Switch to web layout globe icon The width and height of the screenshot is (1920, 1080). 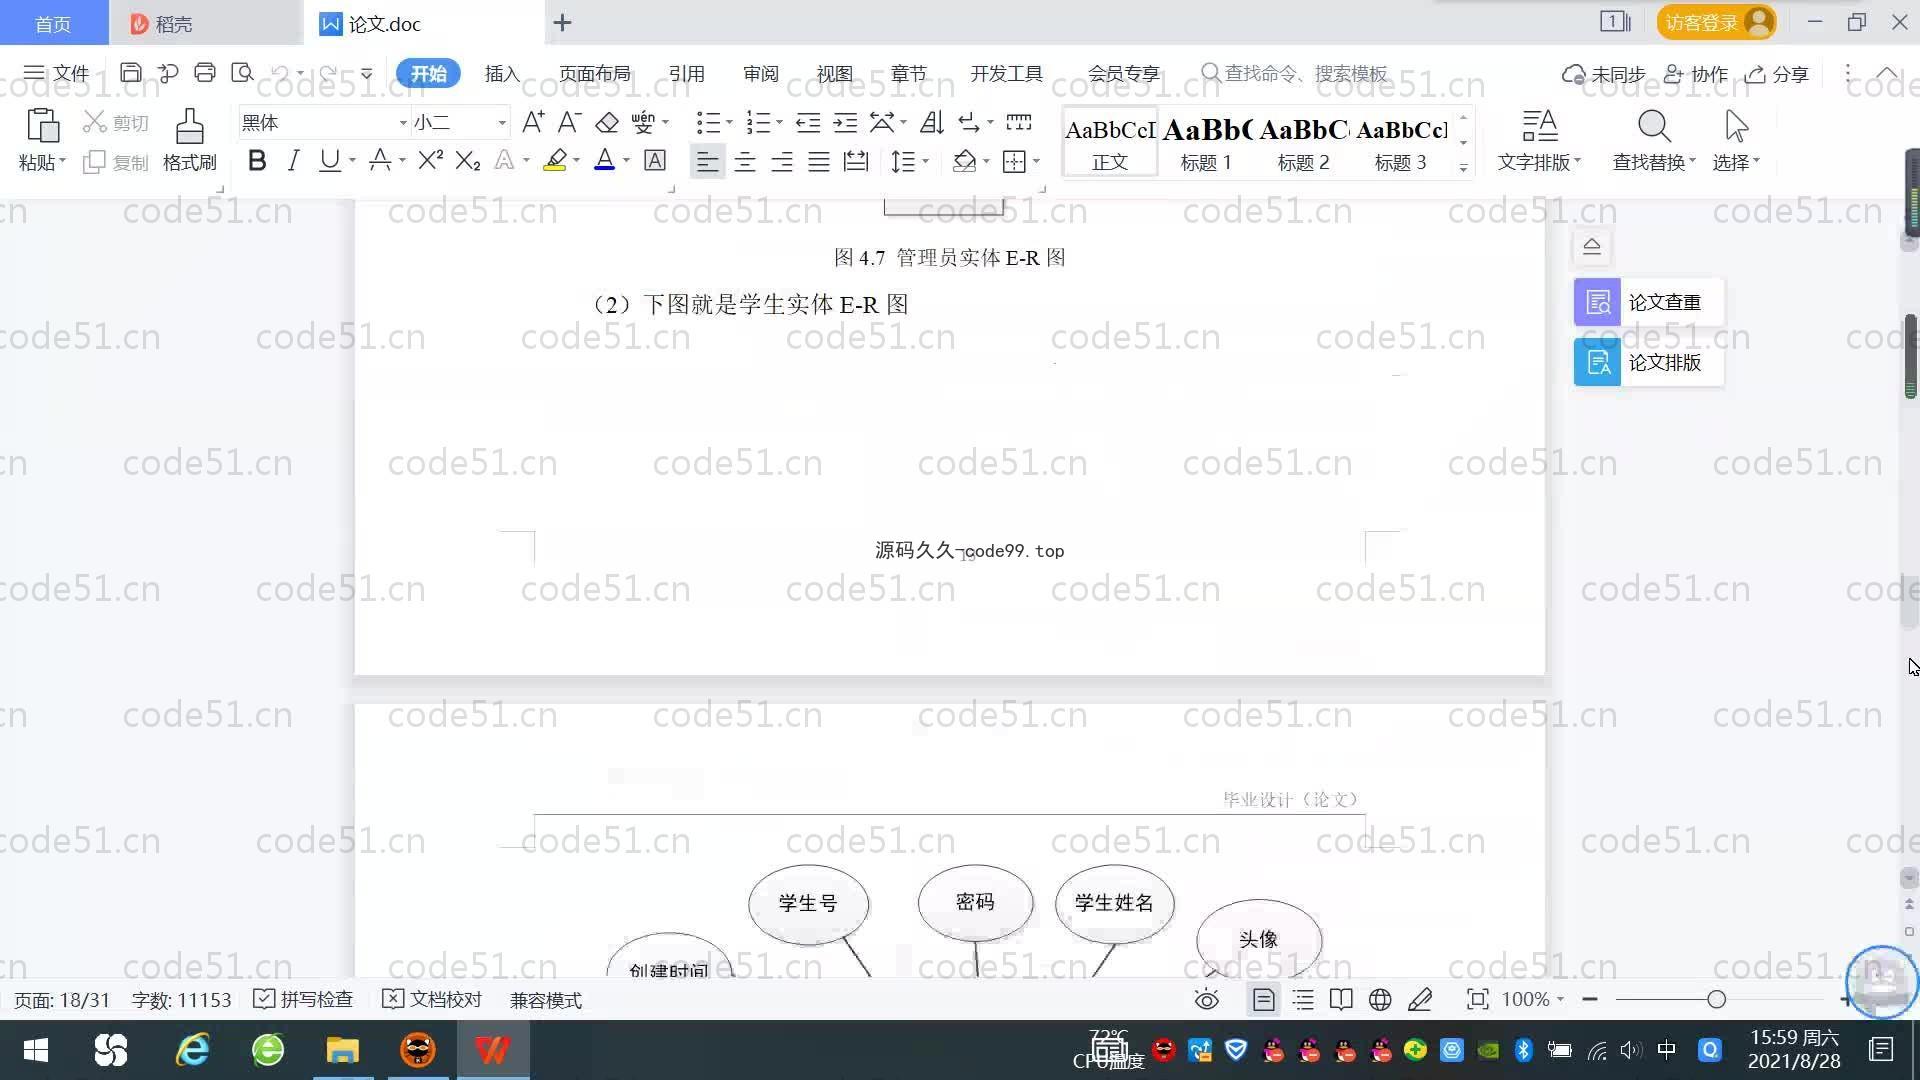[1380, 999]
